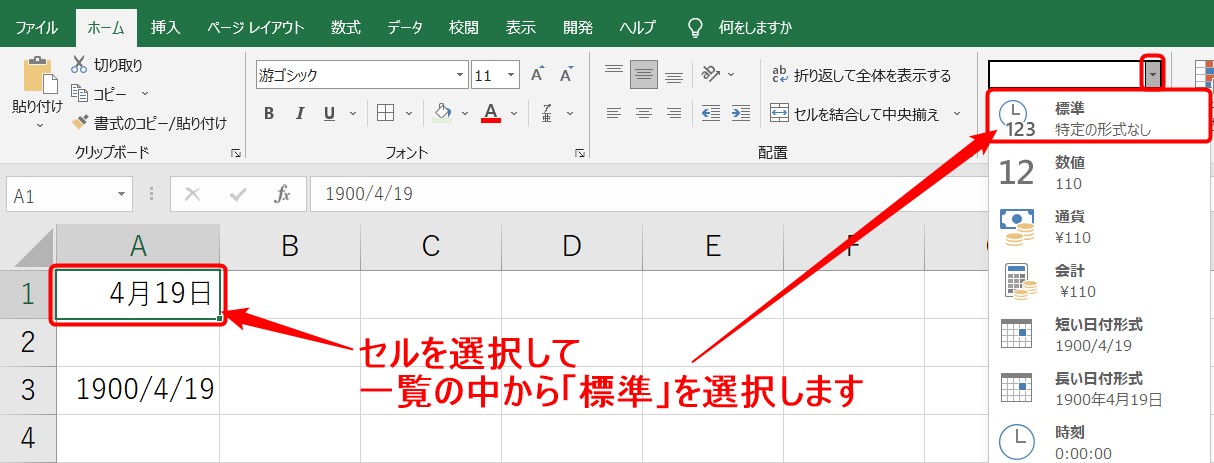Expand the Paste options arrow
The image size is (1214, 463).
40,125
